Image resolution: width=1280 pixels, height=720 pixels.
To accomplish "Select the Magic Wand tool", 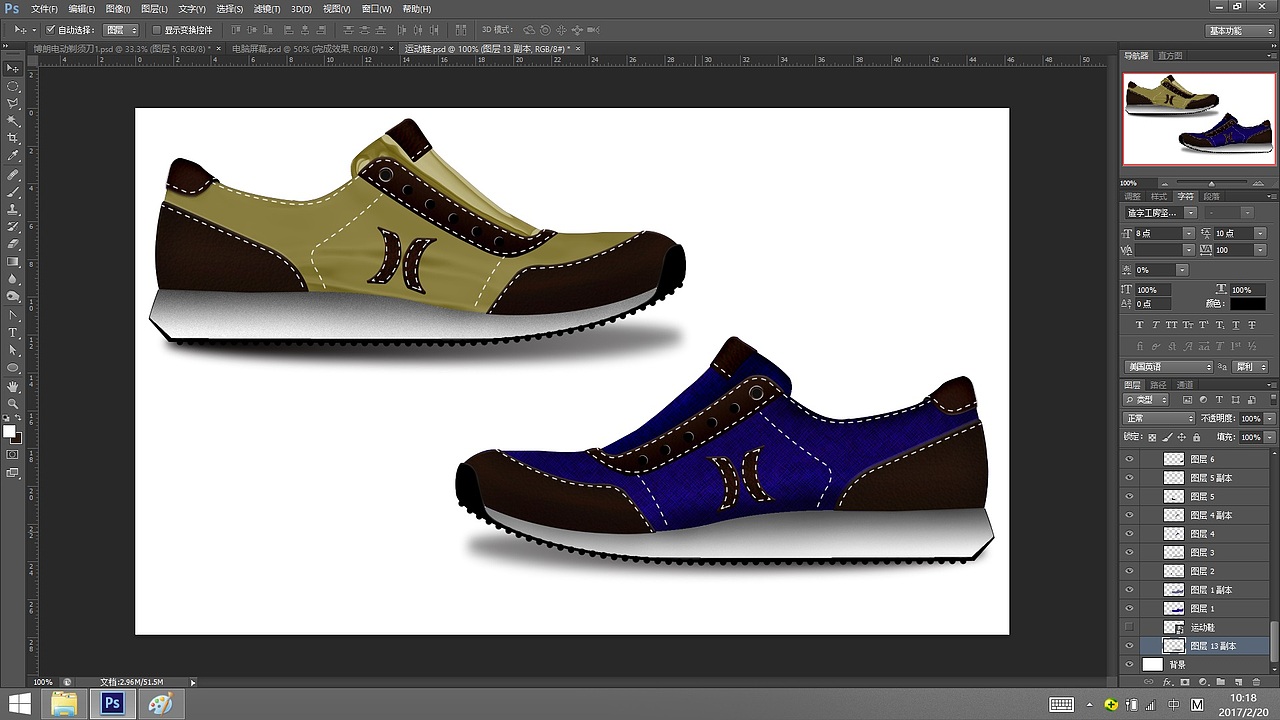I will pos(13,121).
